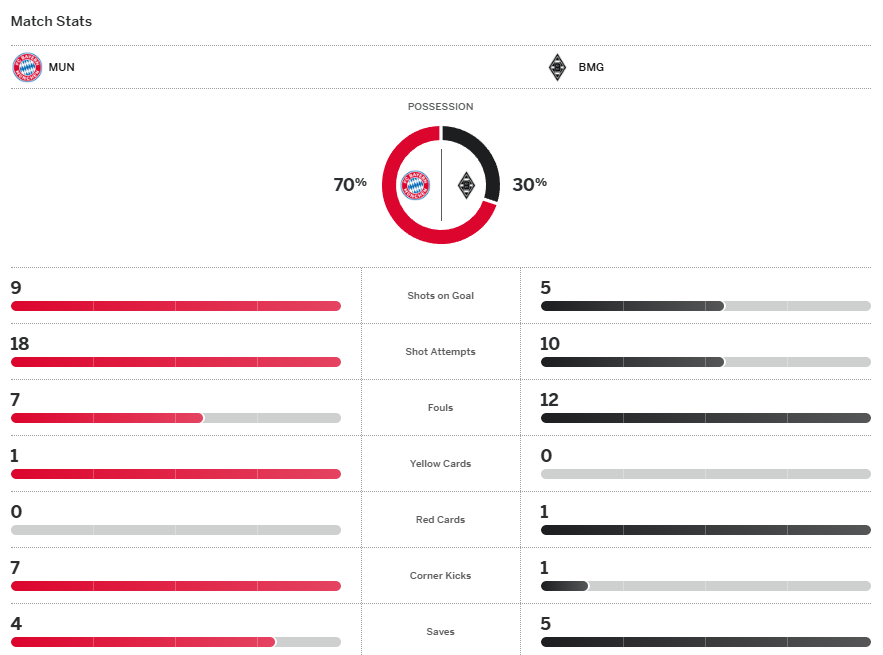This screenshot has height=655, width=883.
Task: Click BMG Corner Kicks short dark bar
Action: click(x=564, y=586)
